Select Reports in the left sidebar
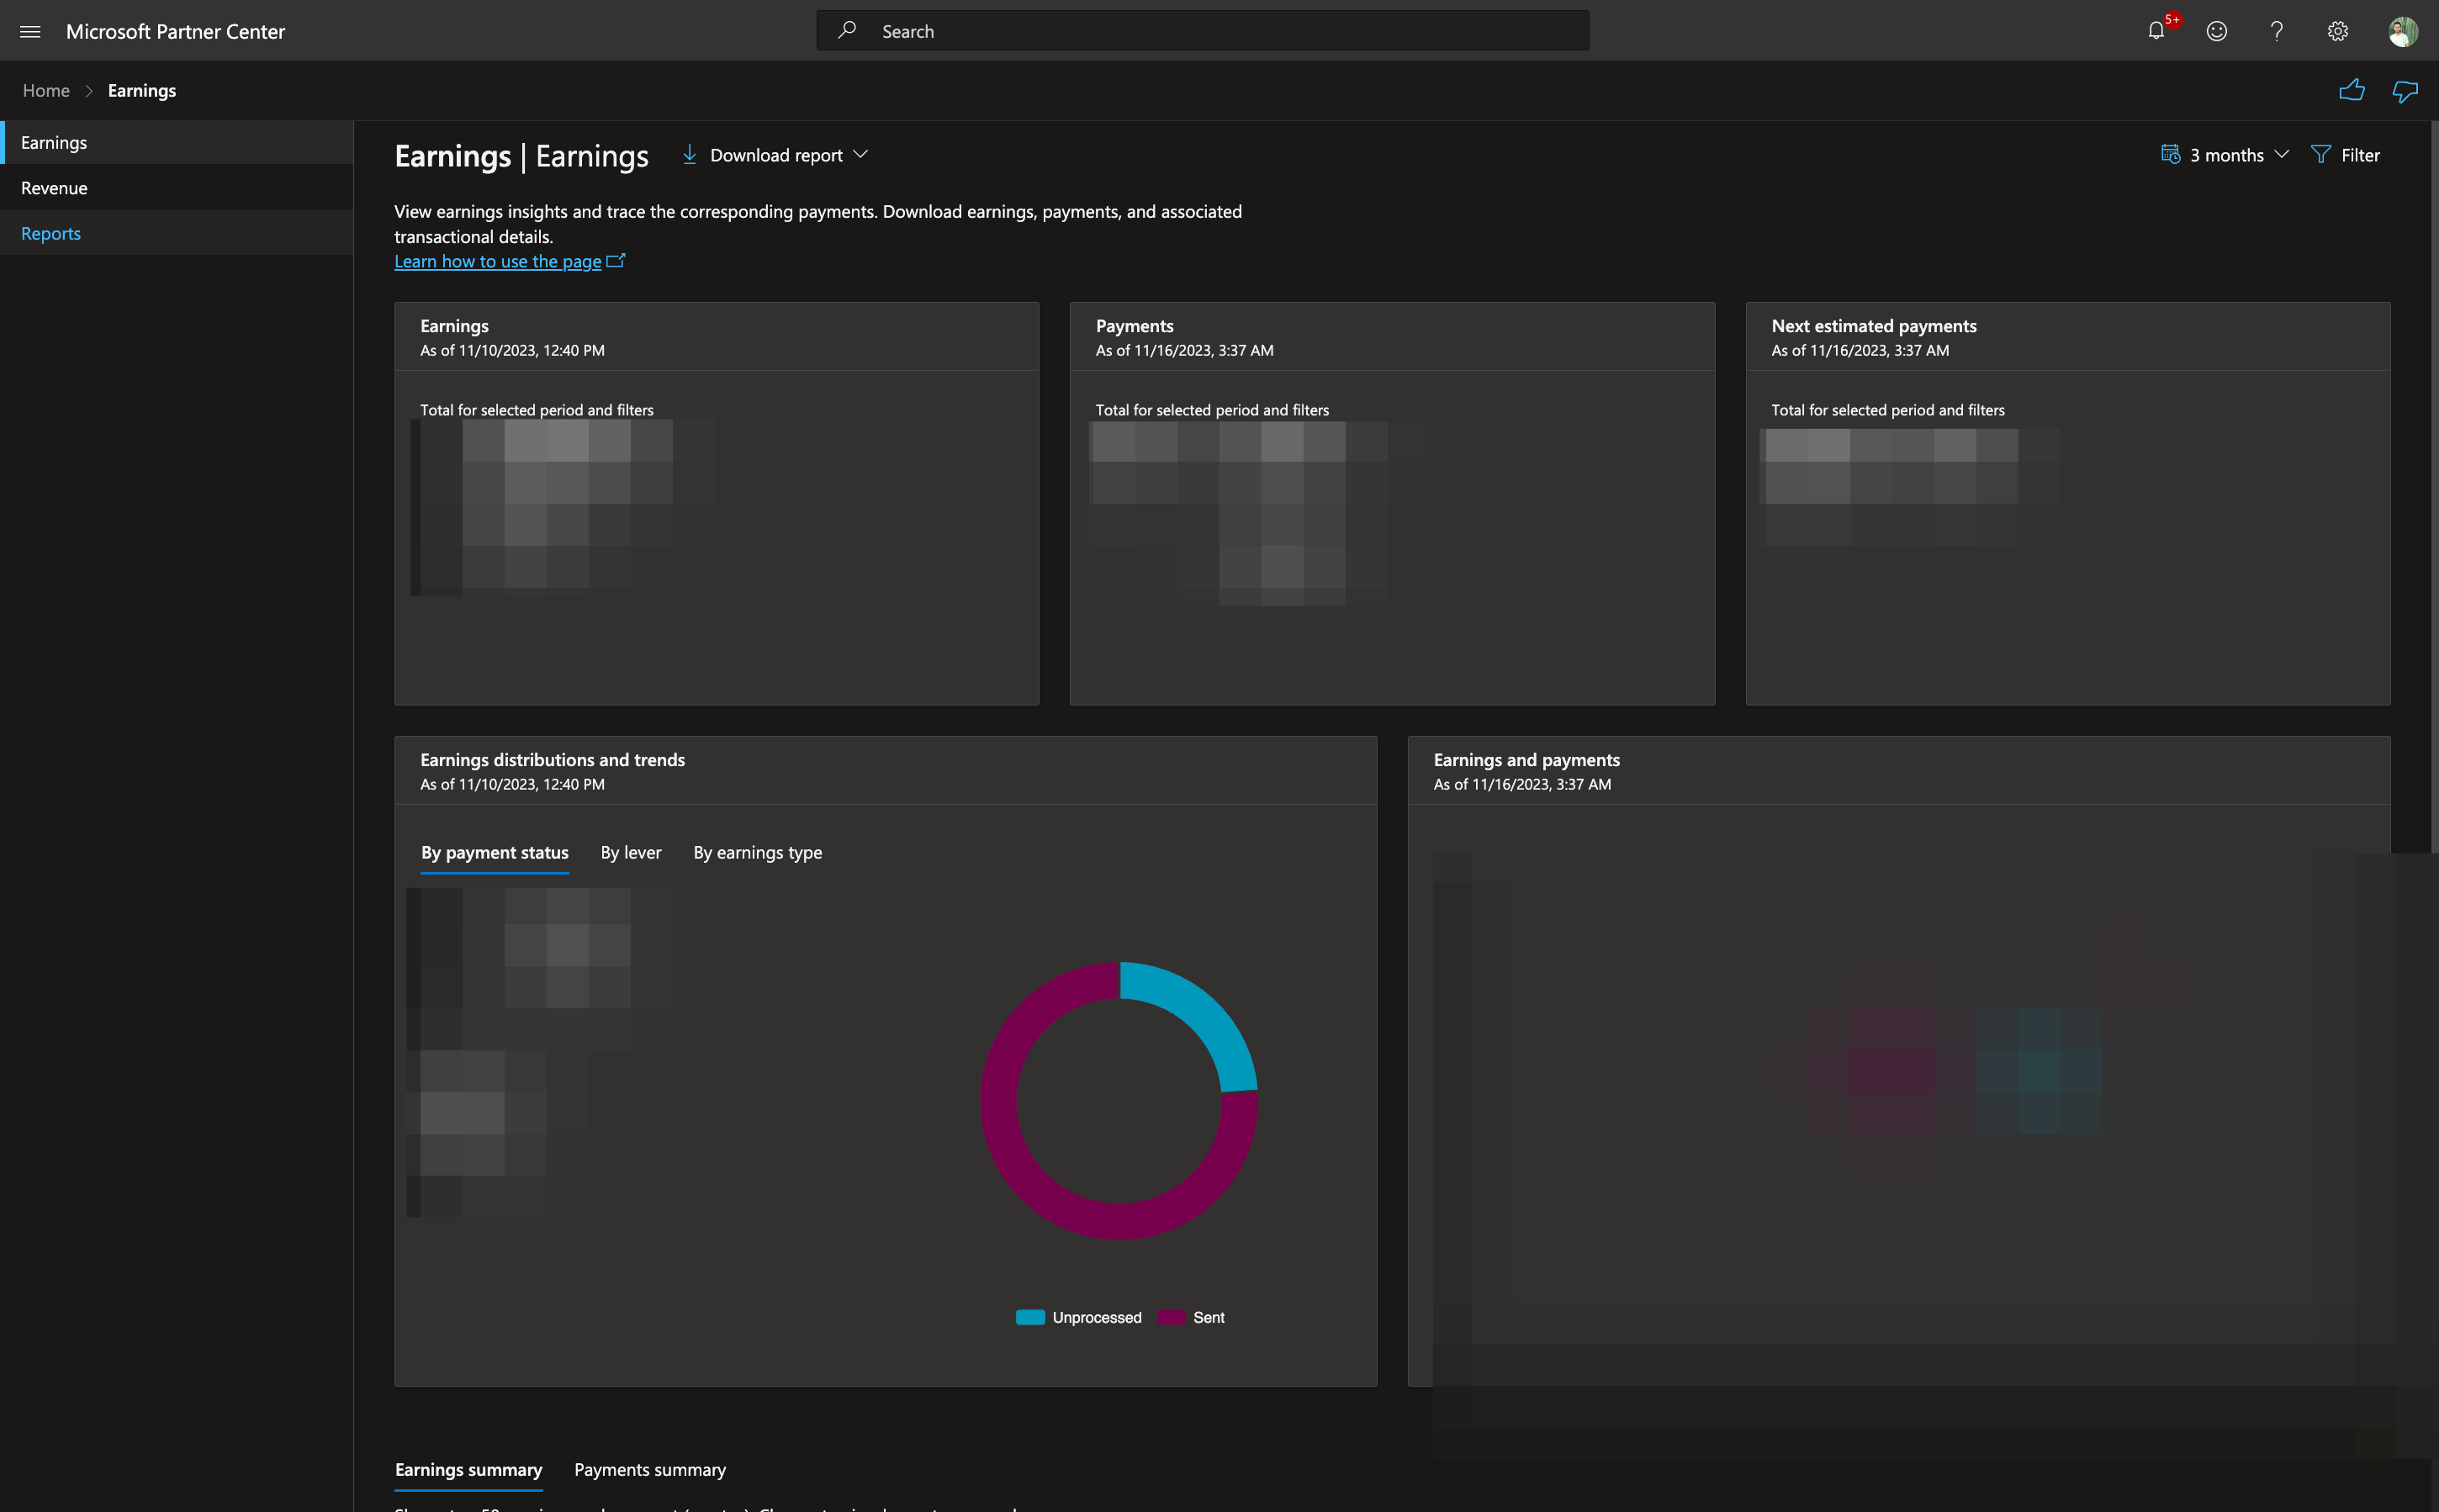The image size is (2439, 1512). [177, 233]
